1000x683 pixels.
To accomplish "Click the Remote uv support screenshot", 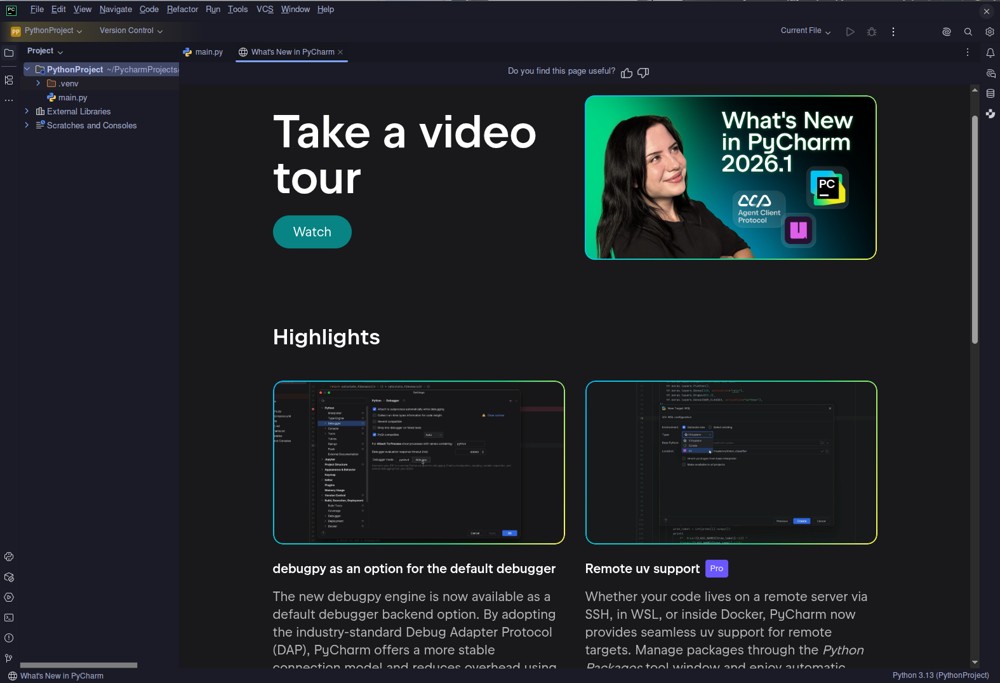I will [x=731, y=462].
